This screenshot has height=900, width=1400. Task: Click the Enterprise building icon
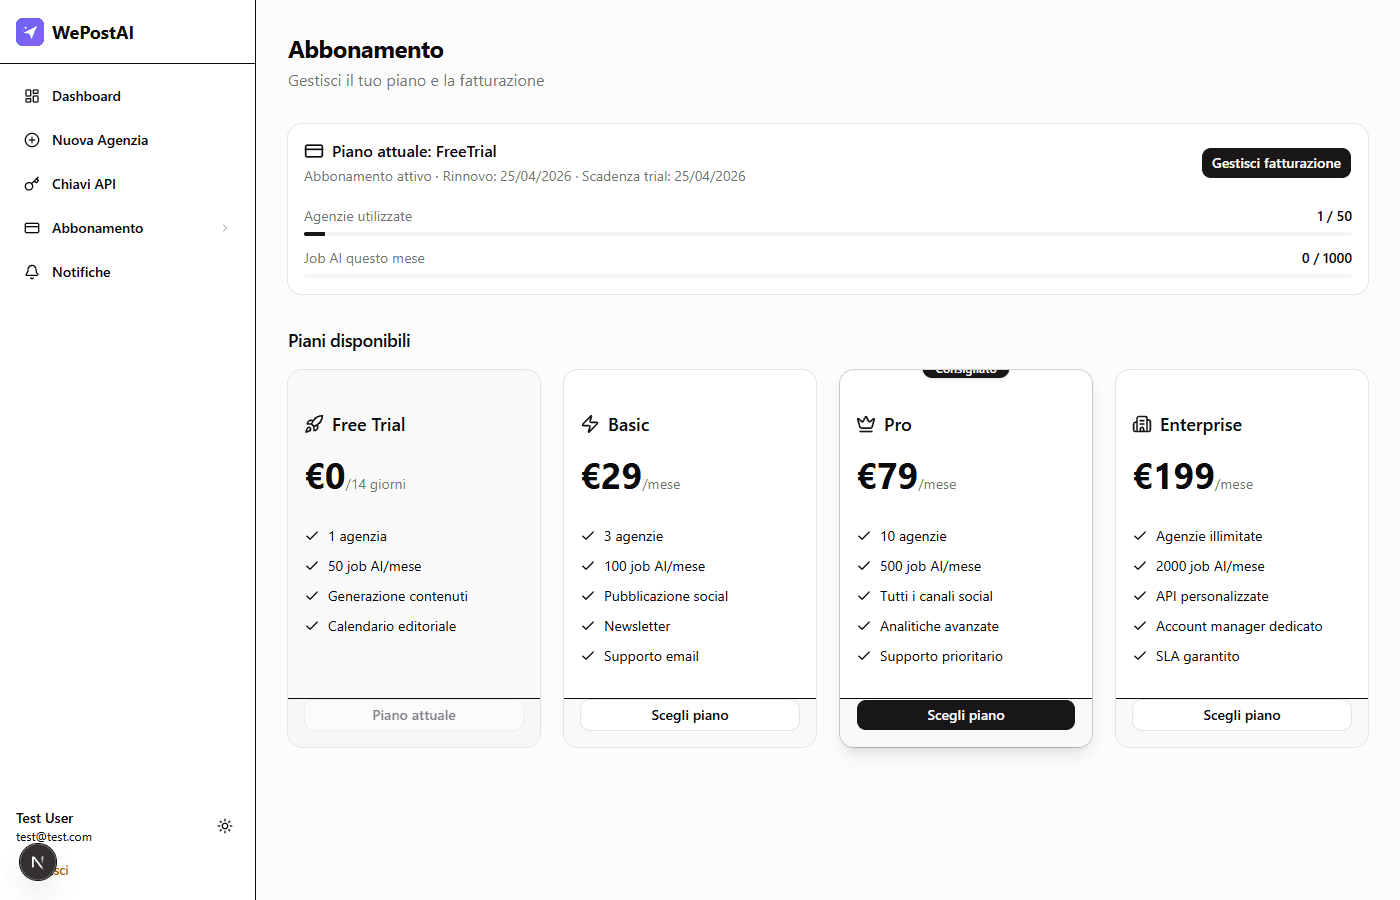point(1142,424)
